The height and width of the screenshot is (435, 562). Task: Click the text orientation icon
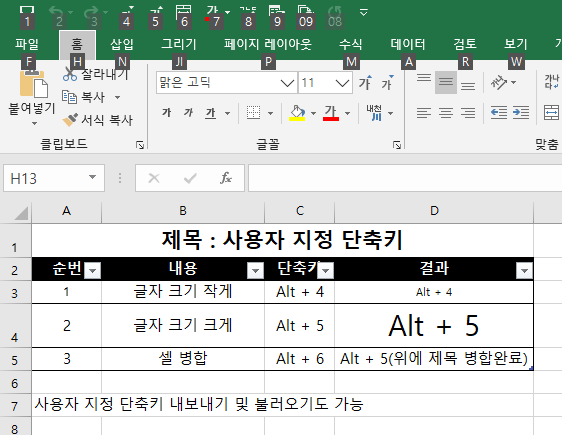[499, 83]
